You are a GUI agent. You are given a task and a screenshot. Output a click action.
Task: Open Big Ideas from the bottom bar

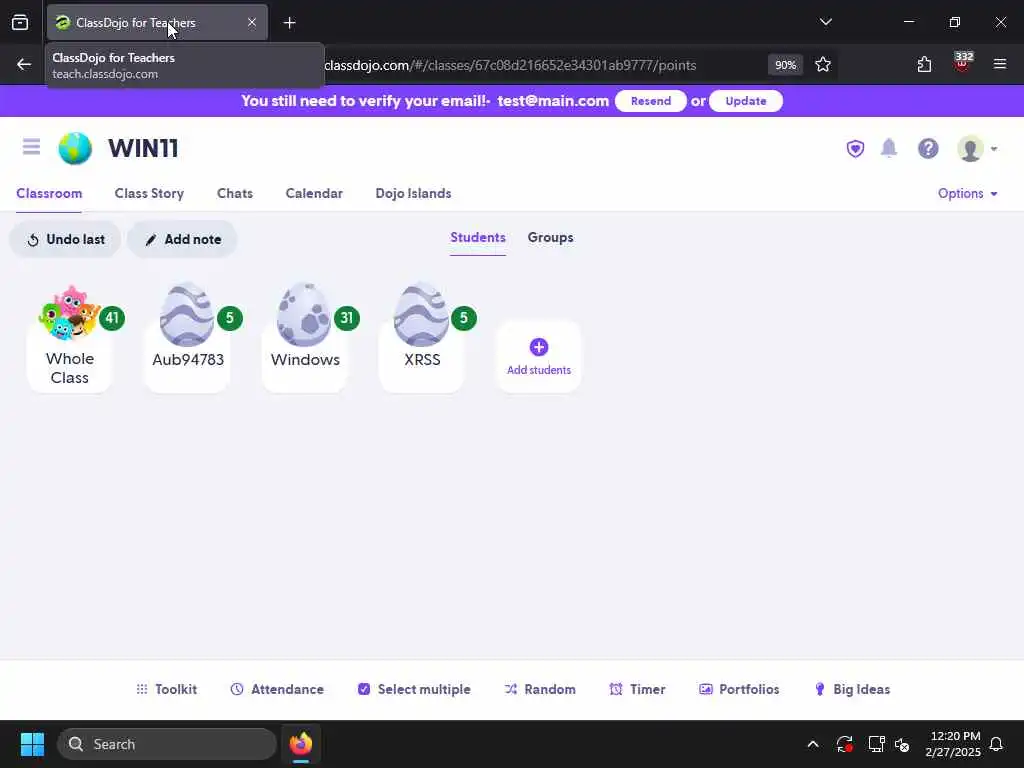852,689
